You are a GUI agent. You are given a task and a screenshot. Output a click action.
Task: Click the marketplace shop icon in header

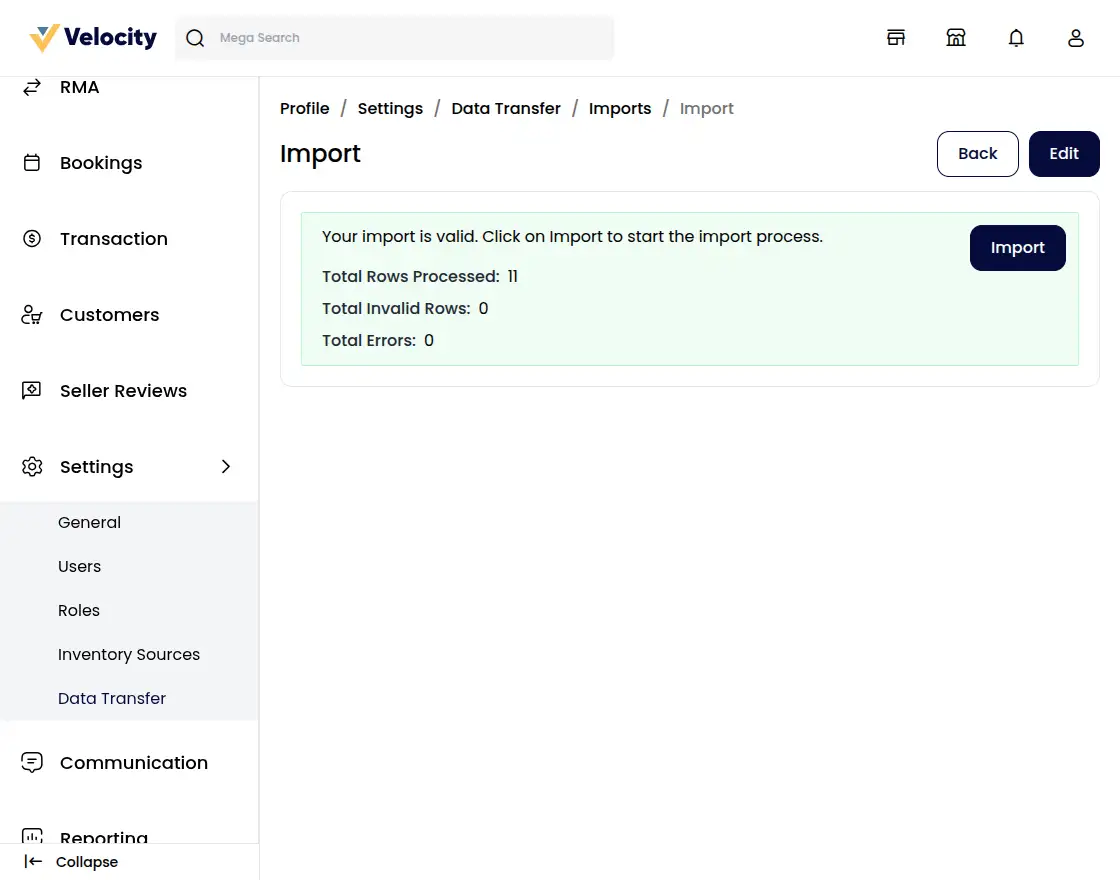click(x=956, y=38)
